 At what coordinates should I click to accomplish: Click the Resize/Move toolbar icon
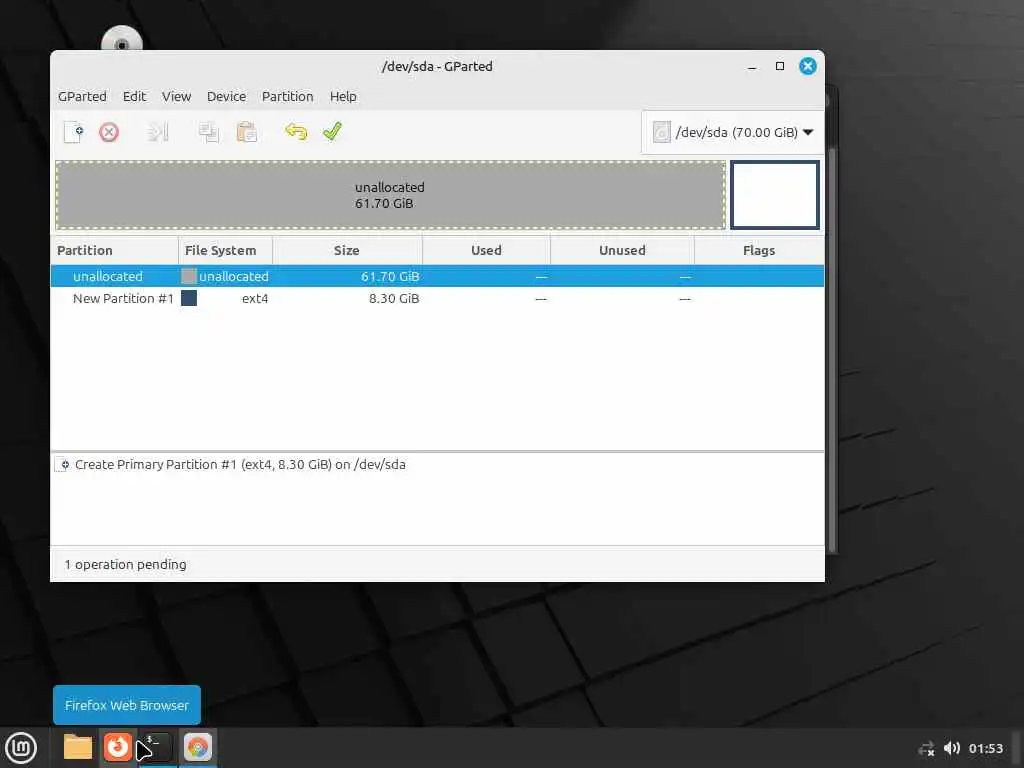pos(158,133)
